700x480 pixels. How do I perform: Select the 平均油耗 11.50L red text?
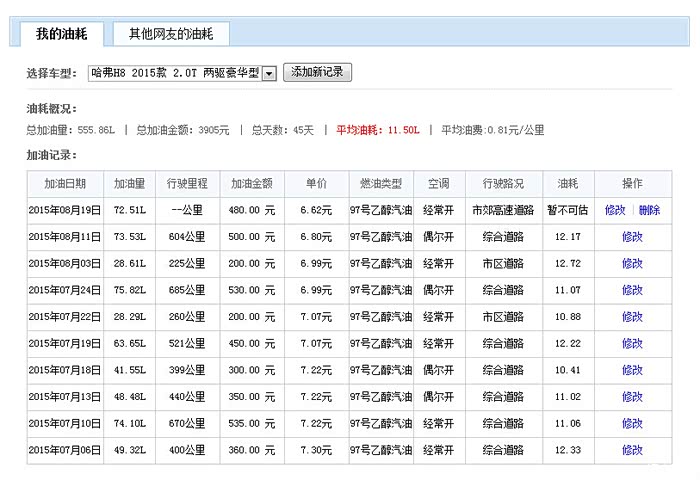376,130
